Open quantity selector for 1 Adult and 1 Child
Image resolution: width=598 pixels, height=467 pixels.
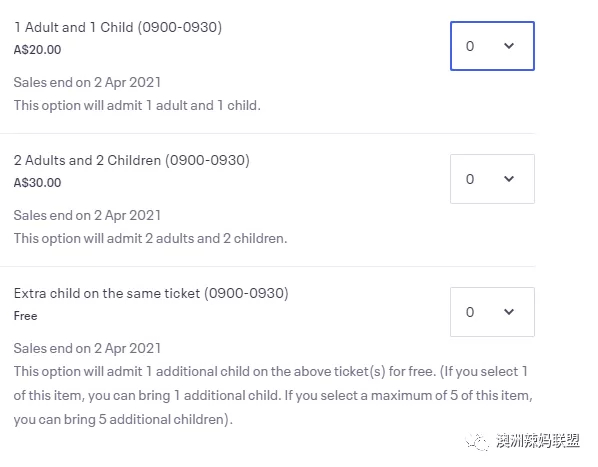point(492,46)
